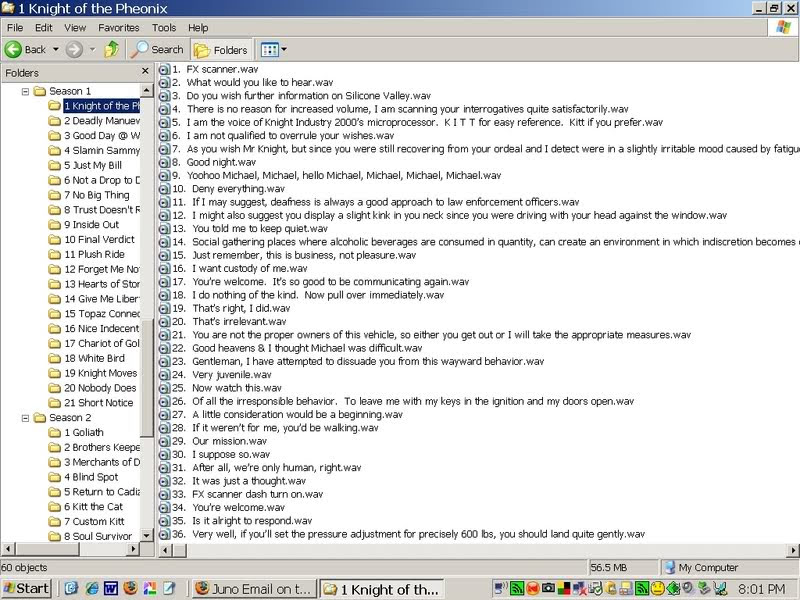Open the 7 Custom Kitt folder
Viewport: 800px width, 600px height.
[x=94, y=521]
